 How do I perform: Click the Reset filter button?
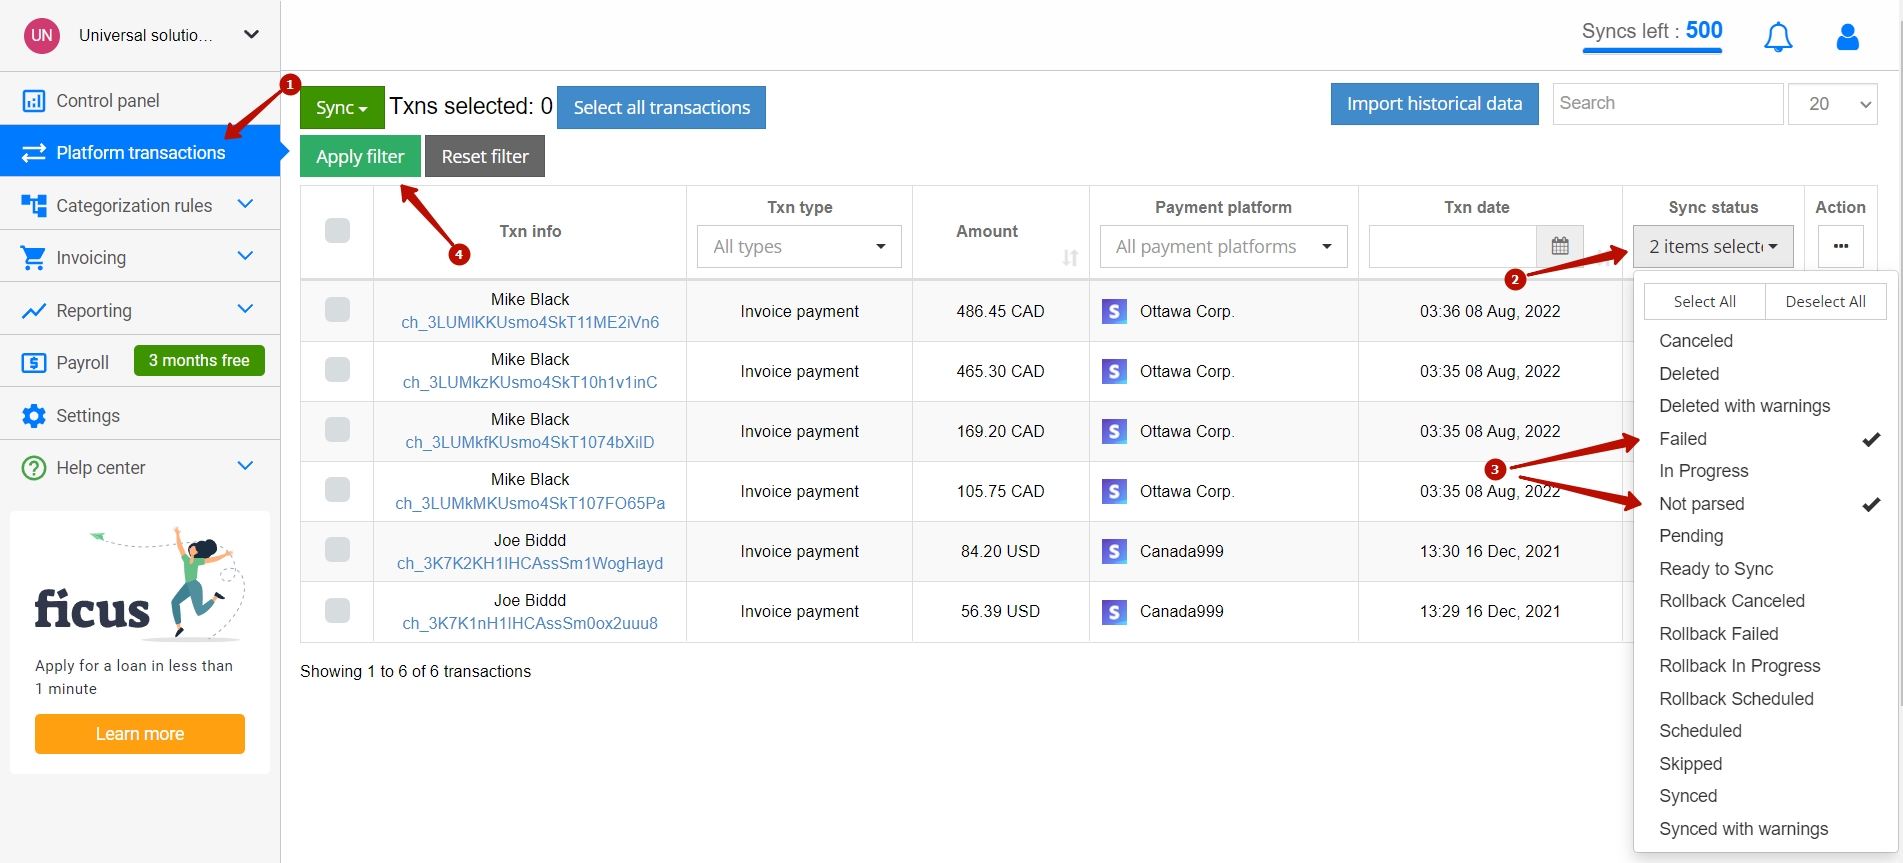(x=485, y=156)
